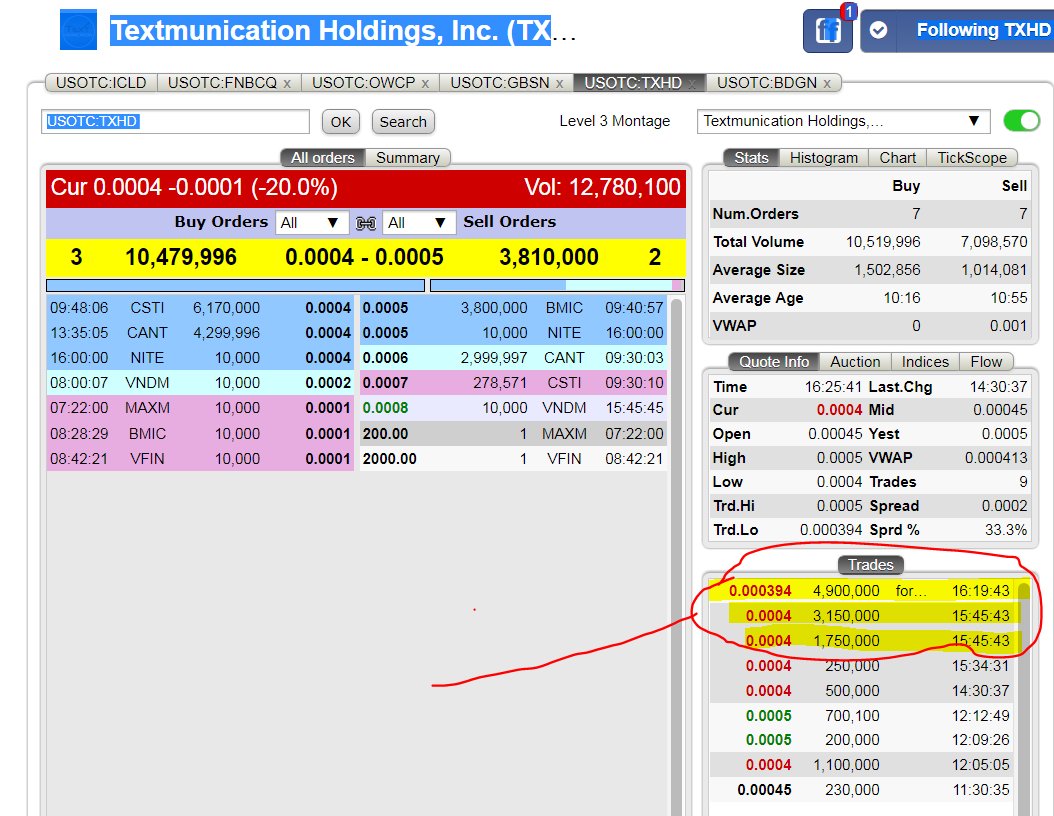Screen dimensions: 1054x816
Task: Select the MAXM buy order at 07:22:00
Action: 200,408
